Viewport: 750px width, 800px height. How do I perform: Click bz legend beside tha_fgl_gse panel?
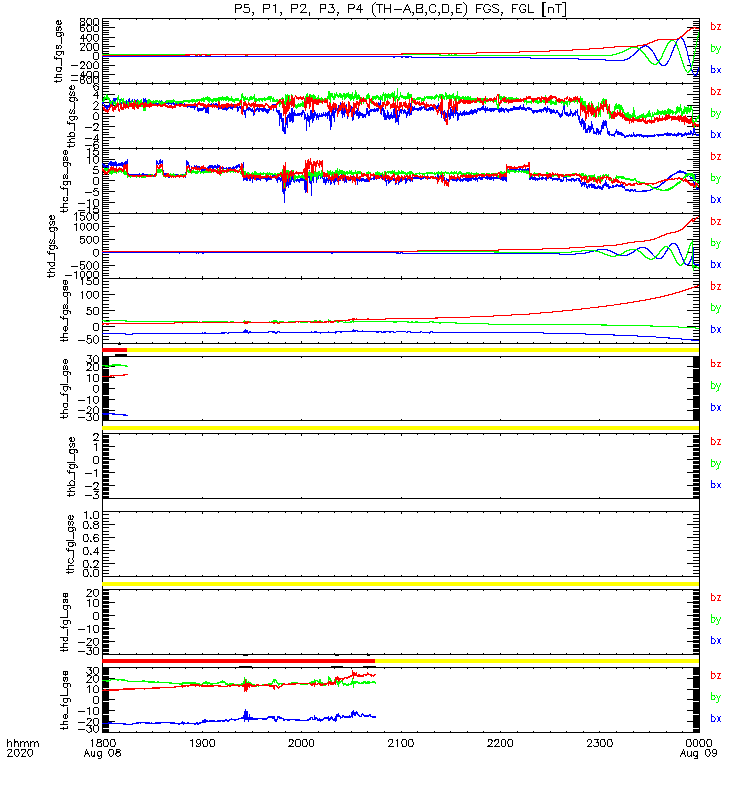click(716, 364)
